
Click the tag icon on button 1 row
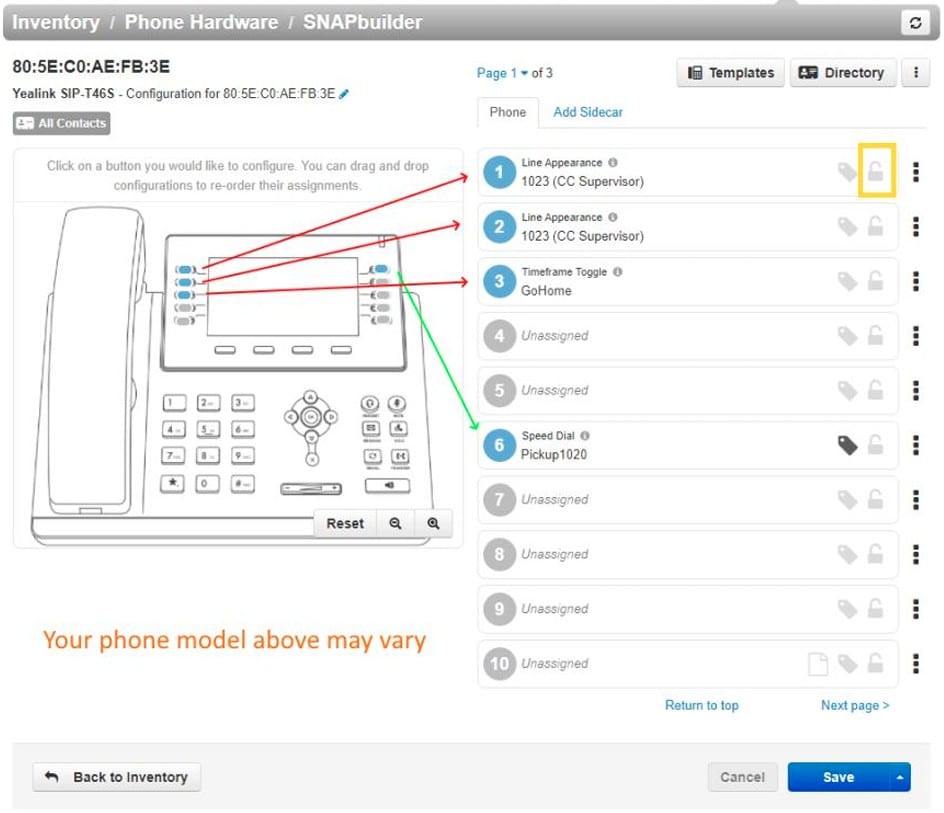847,172
